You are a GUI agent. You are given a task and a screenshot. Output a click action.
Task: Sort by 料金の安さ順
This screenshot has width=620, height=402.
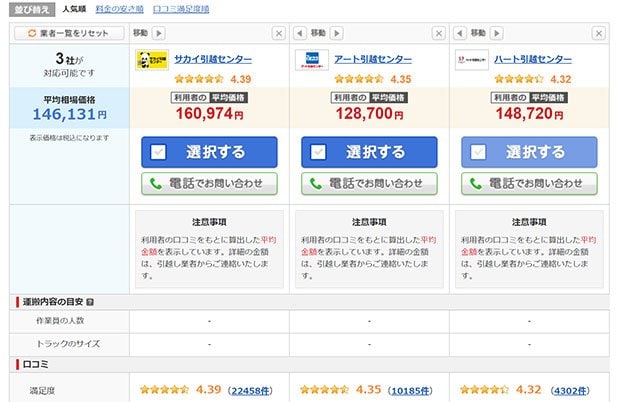[x=119, y=9]
